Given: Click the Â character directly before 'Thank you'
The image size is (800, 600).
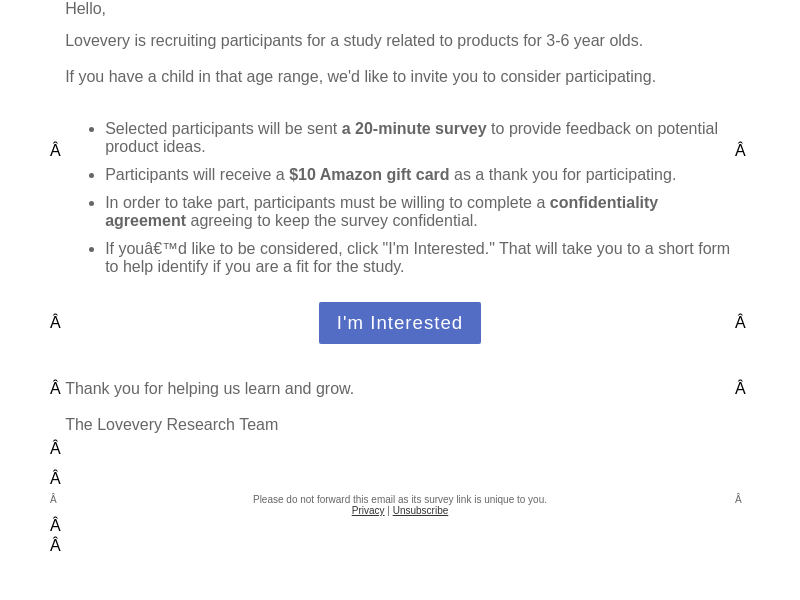Looking at the screenshot, I should tap(56, 388).
